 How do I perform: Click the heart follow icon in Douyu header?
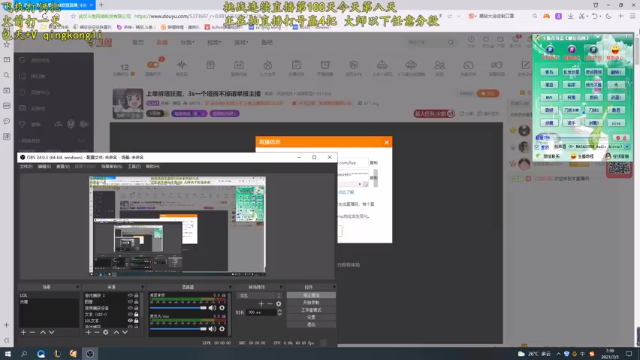click(x=486, y=40)
